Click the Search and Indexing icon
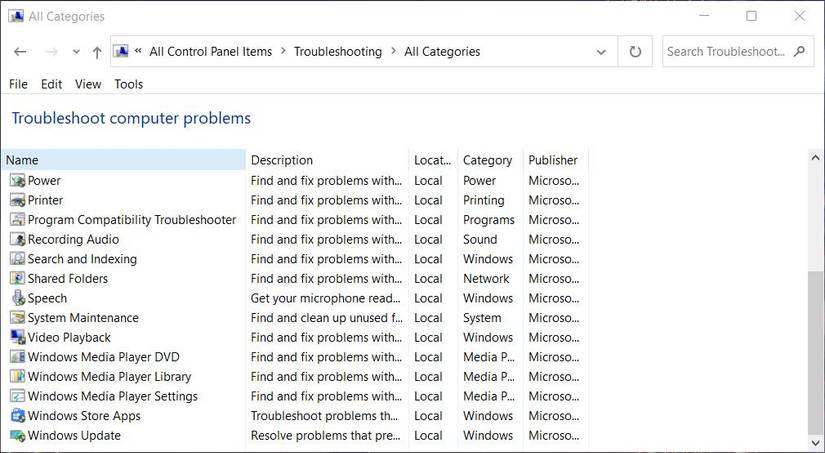The height and width of the screenshot is (453, 825). [17, 259]
